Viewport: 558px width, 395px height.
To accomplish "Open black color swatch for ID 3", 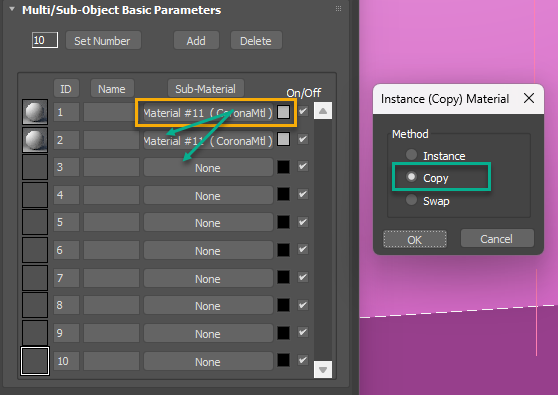I will pyautogui.click(x=283, y=167).
